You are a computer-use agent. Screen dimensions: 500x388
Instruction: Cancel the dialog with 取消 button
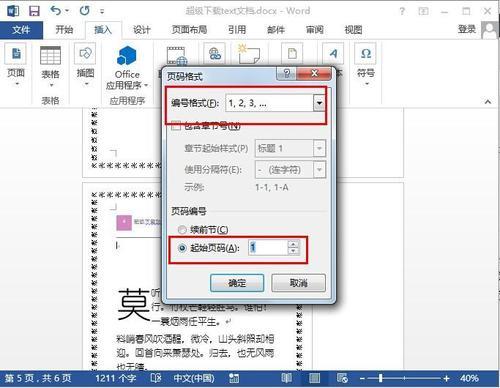coord(298,283)
